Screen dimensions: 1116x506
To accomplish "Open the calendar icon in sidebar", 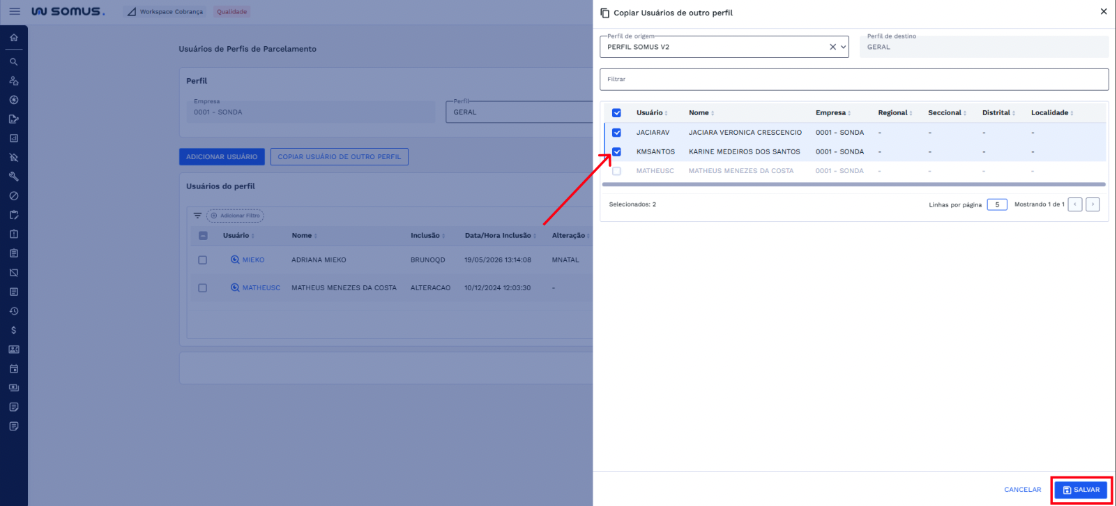I will click(14, 369).
